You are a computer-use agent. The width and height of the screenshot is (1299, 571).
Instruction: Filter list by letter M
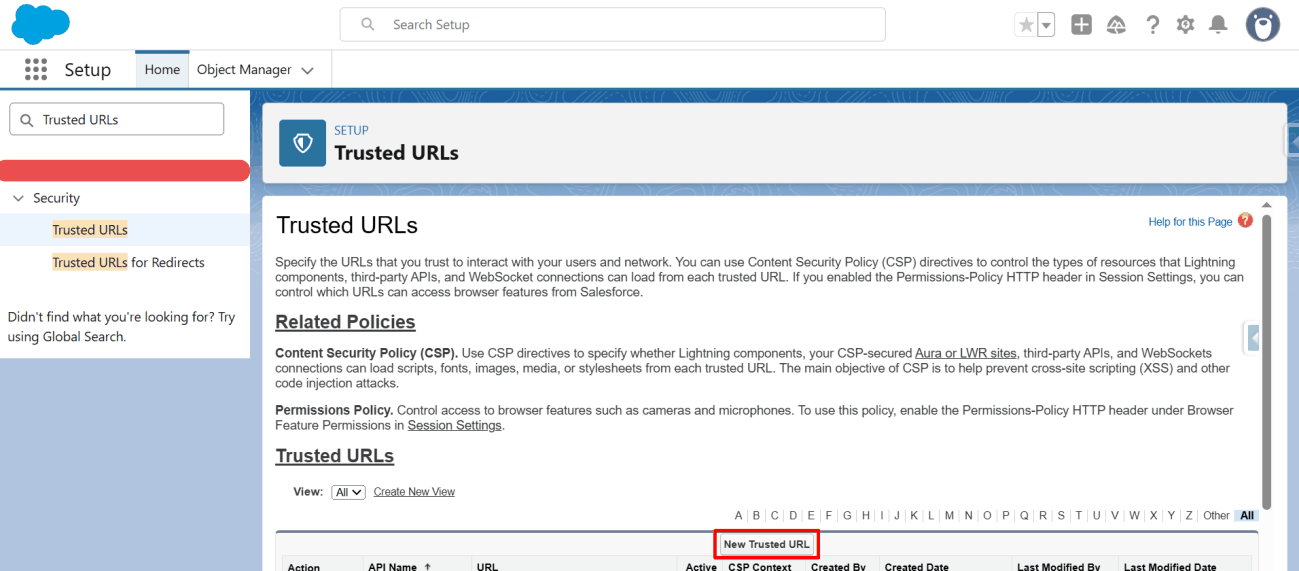point(949,516)
